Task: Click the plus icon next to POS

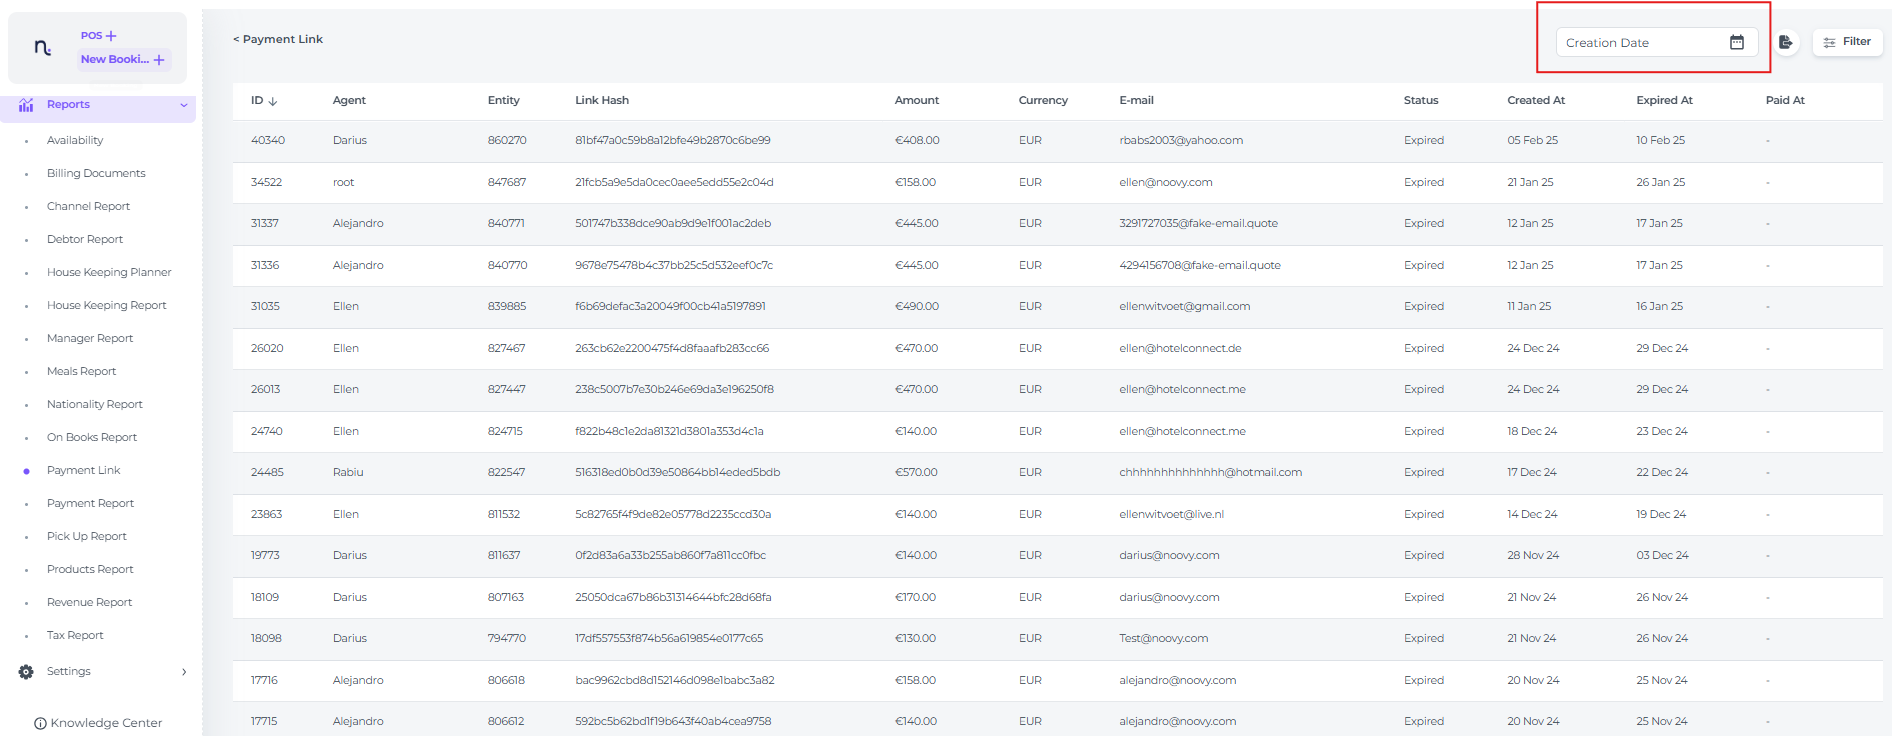Action: coord(111,36)
